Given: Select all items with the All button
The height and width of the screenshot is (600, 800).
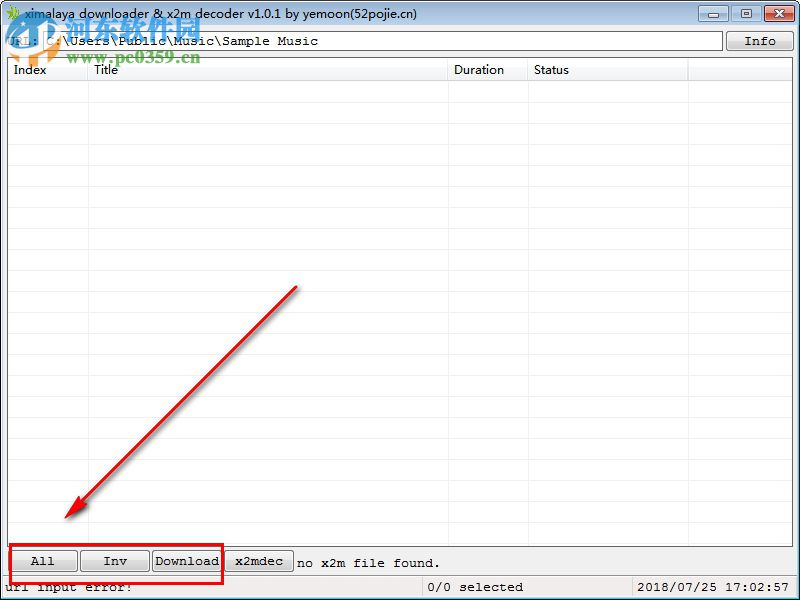Looking at the screenshot, I should (x=43, y=561).
